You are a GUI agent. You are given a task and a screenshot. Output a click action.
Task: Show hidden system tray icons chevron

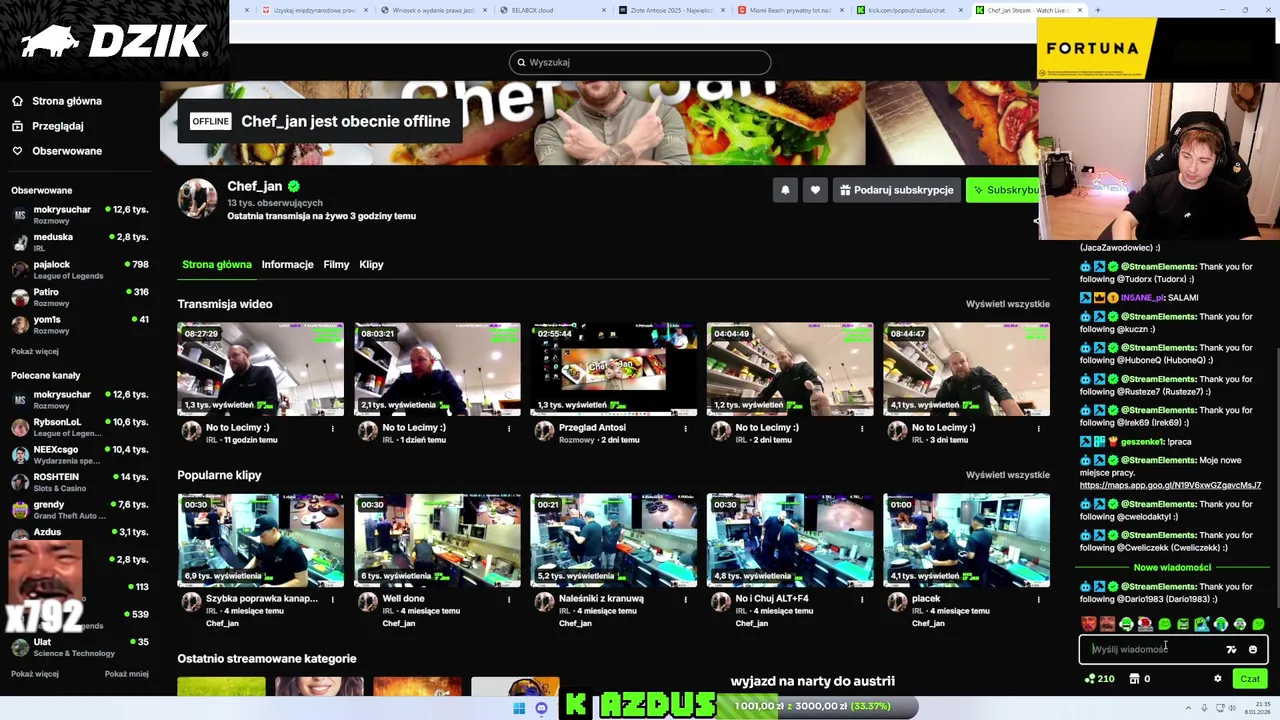click(1190, 709)
